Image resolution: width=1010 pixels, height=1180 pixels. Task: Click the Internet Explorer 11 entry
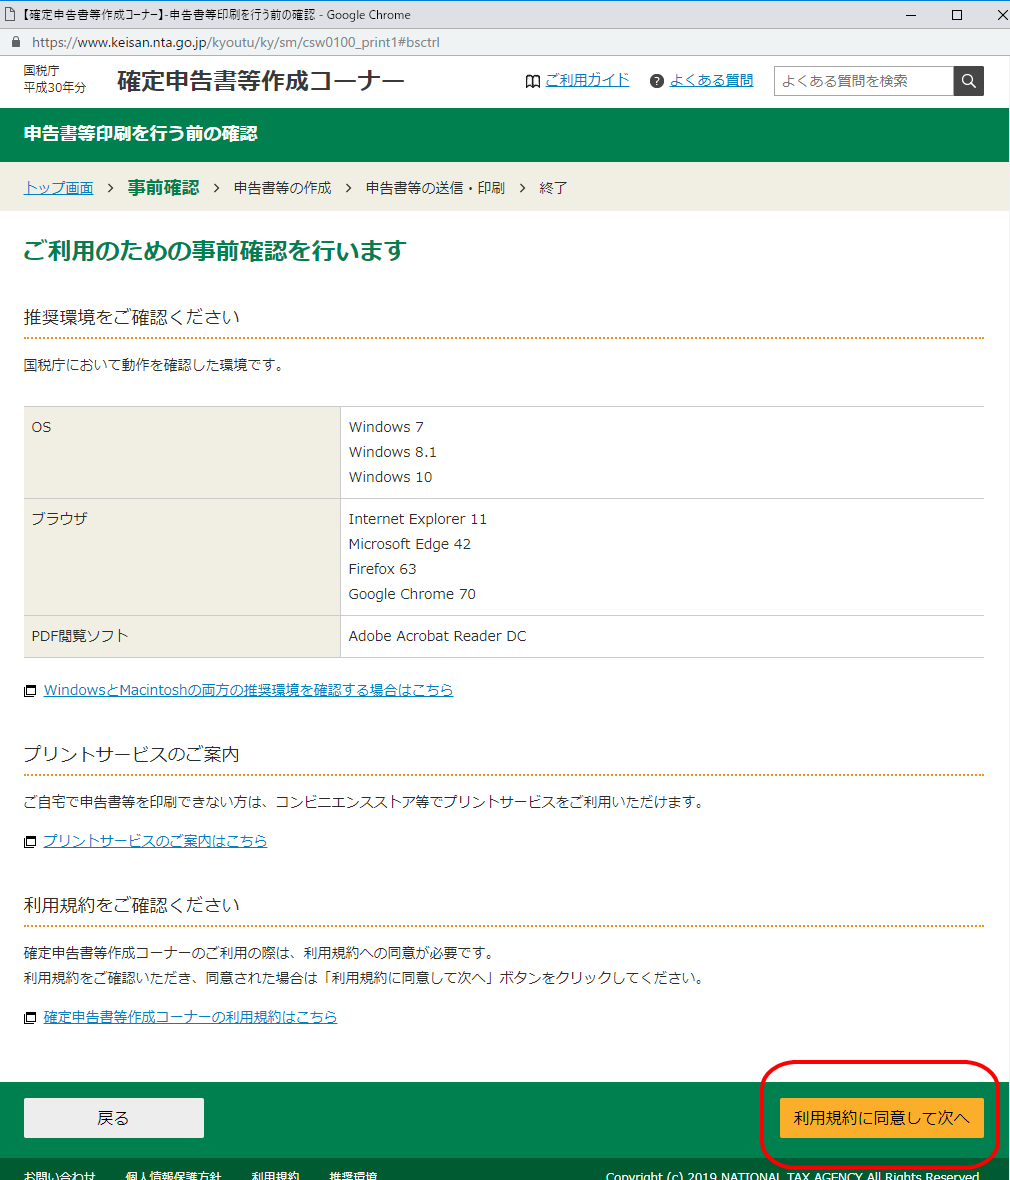418,519
